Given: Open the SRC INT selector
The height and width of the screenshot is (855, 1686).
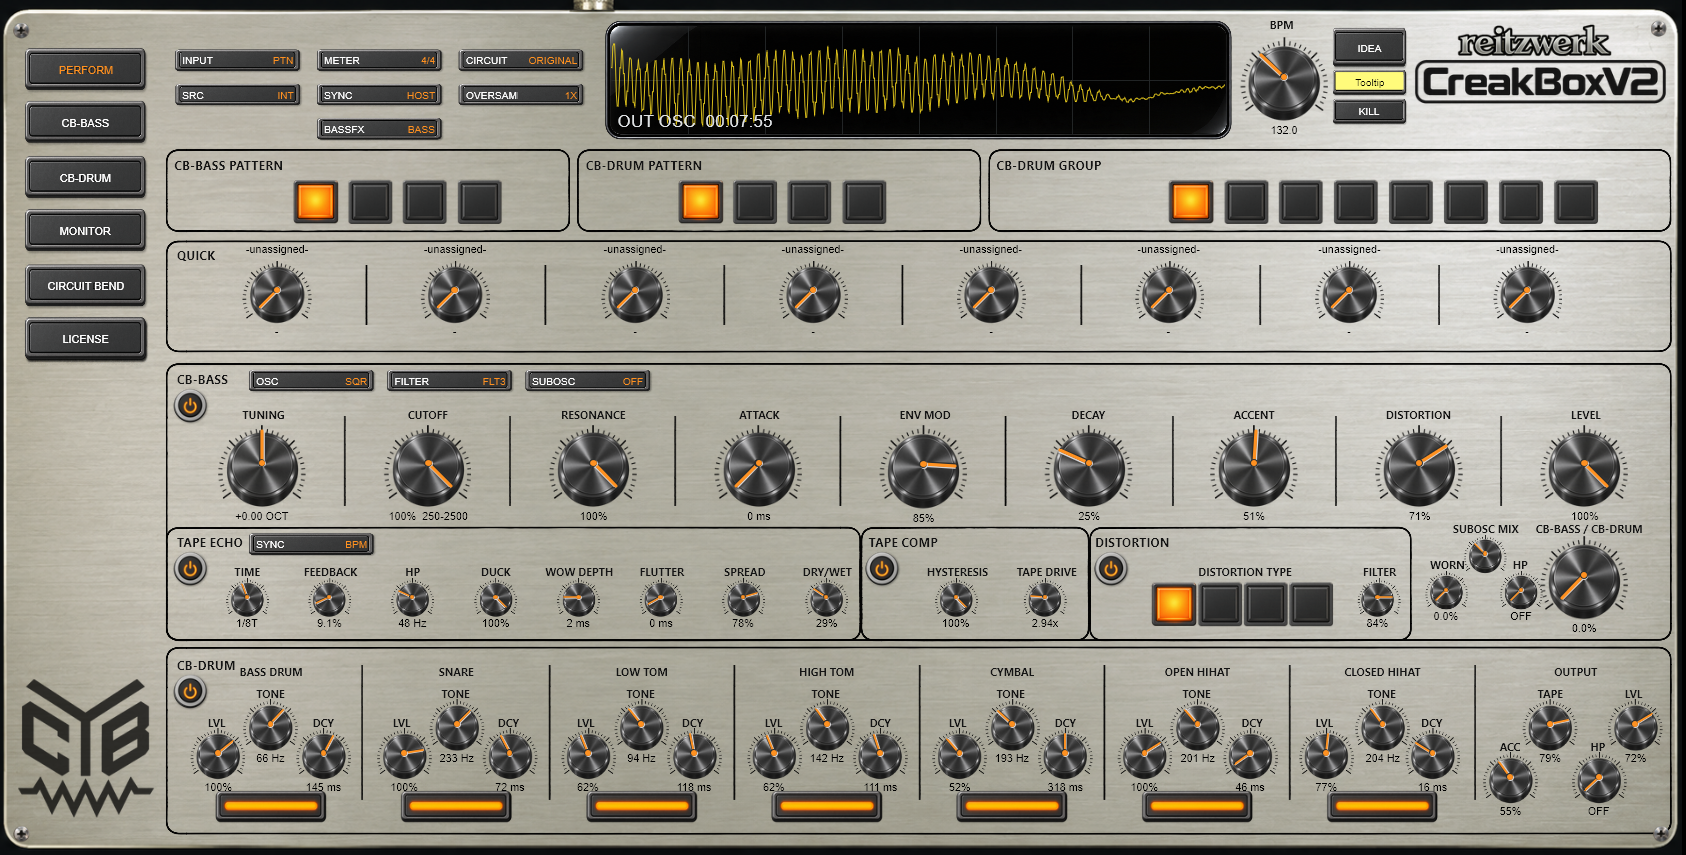Looking at the screenshot, I should click(x=237, y=95).
